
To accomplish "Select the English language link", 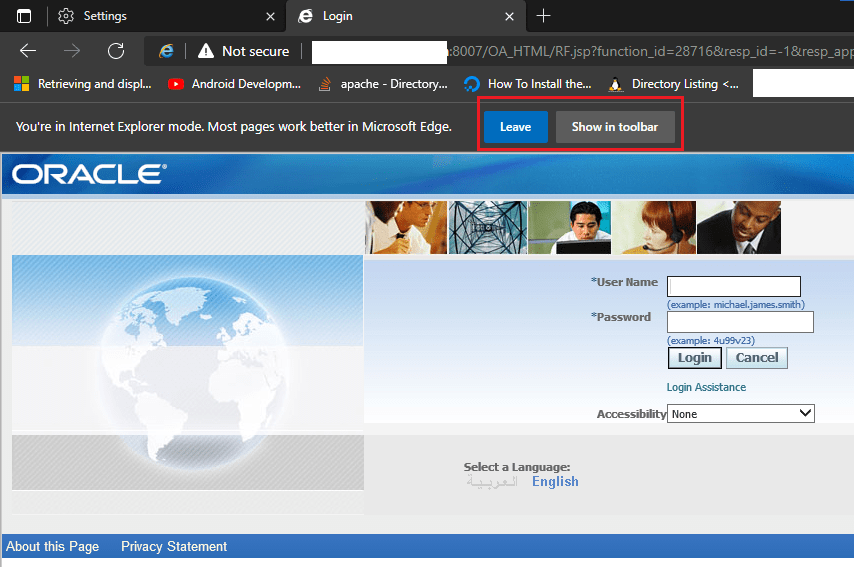I will point(556,481).
